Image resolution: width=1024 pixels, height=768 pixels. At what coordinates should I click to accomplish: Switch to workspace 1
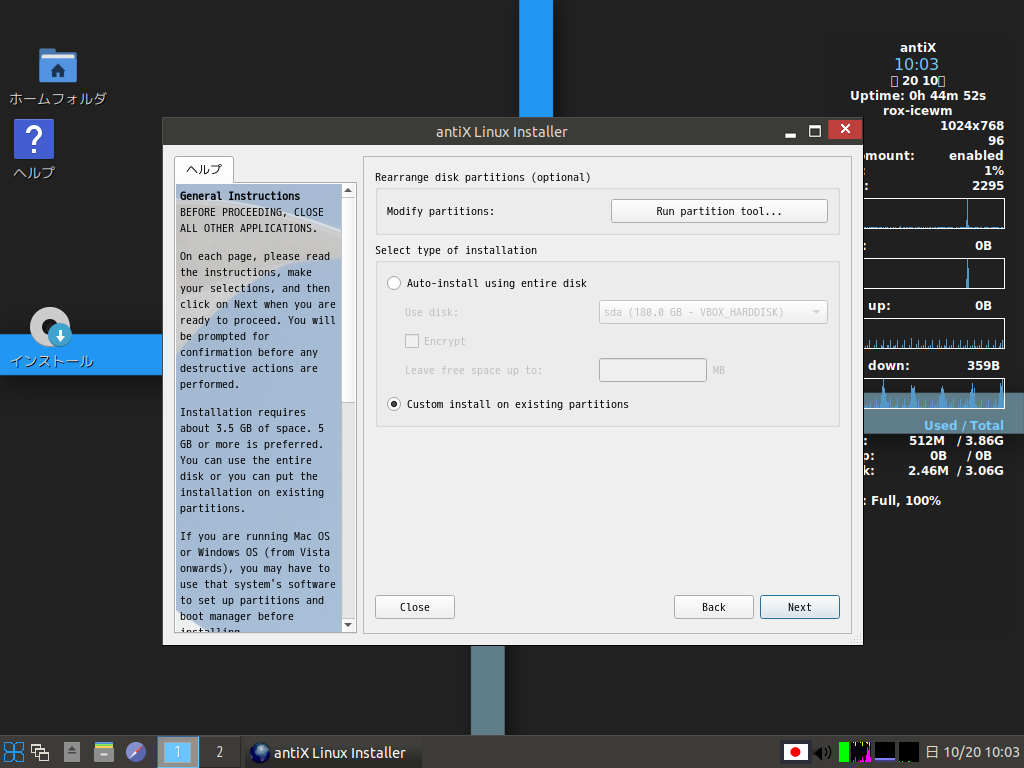178,752
